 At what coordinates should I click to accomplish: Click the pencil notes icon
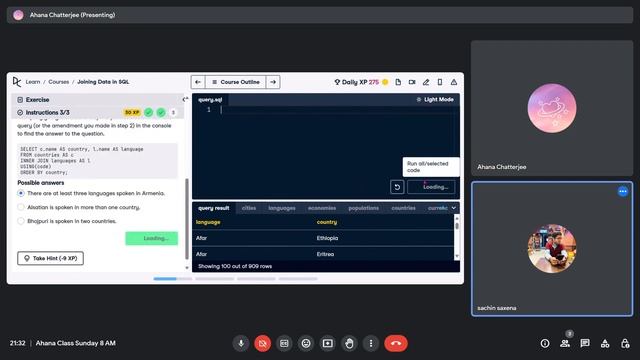pos(426,82)
